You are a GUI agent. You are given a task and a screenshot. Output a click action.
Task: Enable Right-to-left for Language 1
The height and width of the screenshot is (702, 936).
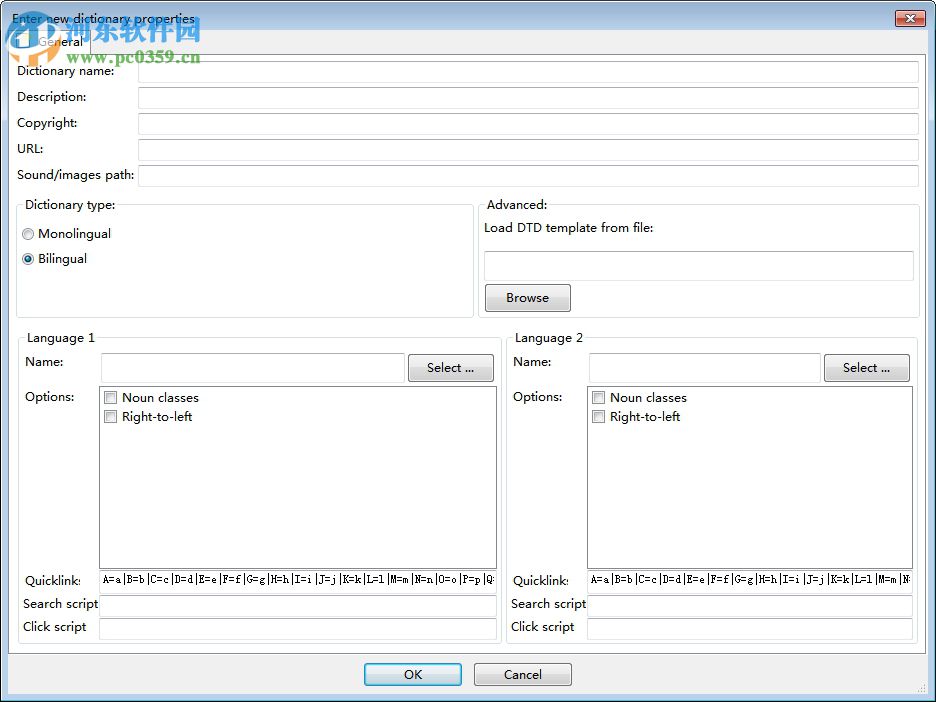110,417
